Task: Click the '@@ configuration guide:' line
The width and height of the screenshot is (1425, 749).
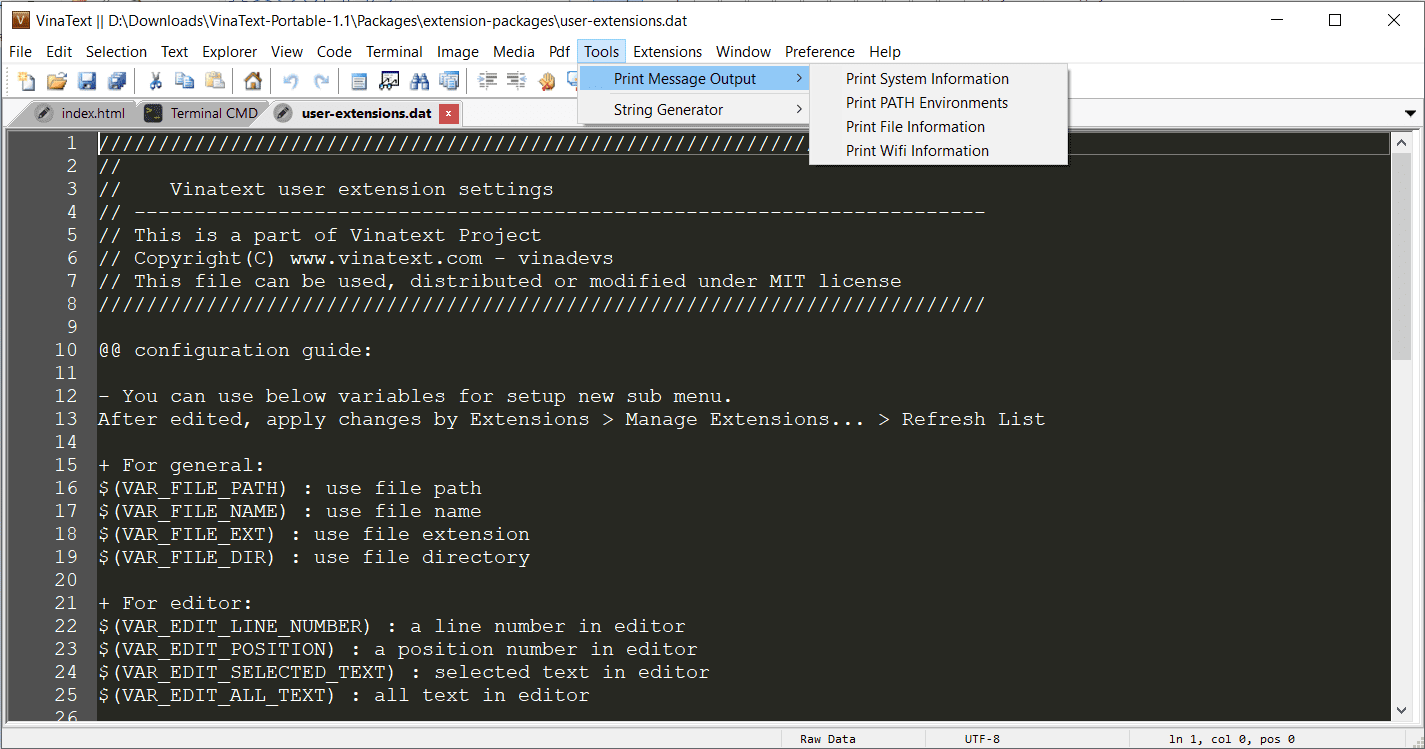Action: pyautogui.click(x=235, y=350)
